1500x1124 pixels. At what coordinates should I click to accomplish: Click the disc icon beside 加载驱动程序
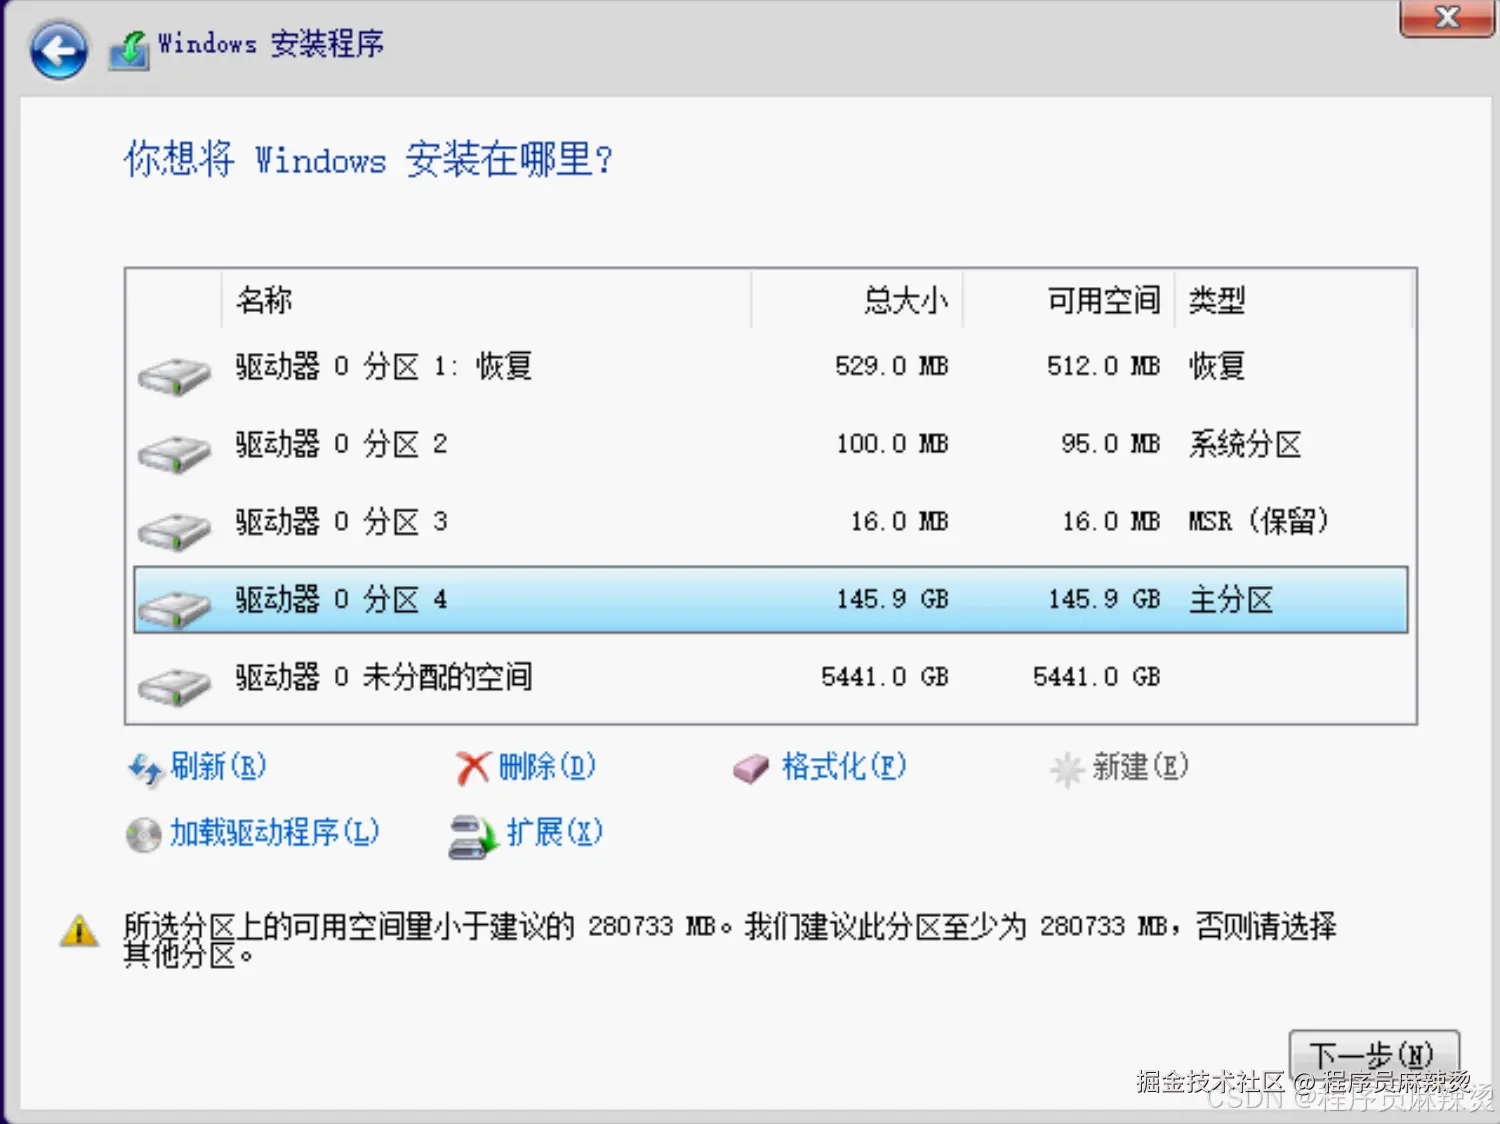click(143, 835)
